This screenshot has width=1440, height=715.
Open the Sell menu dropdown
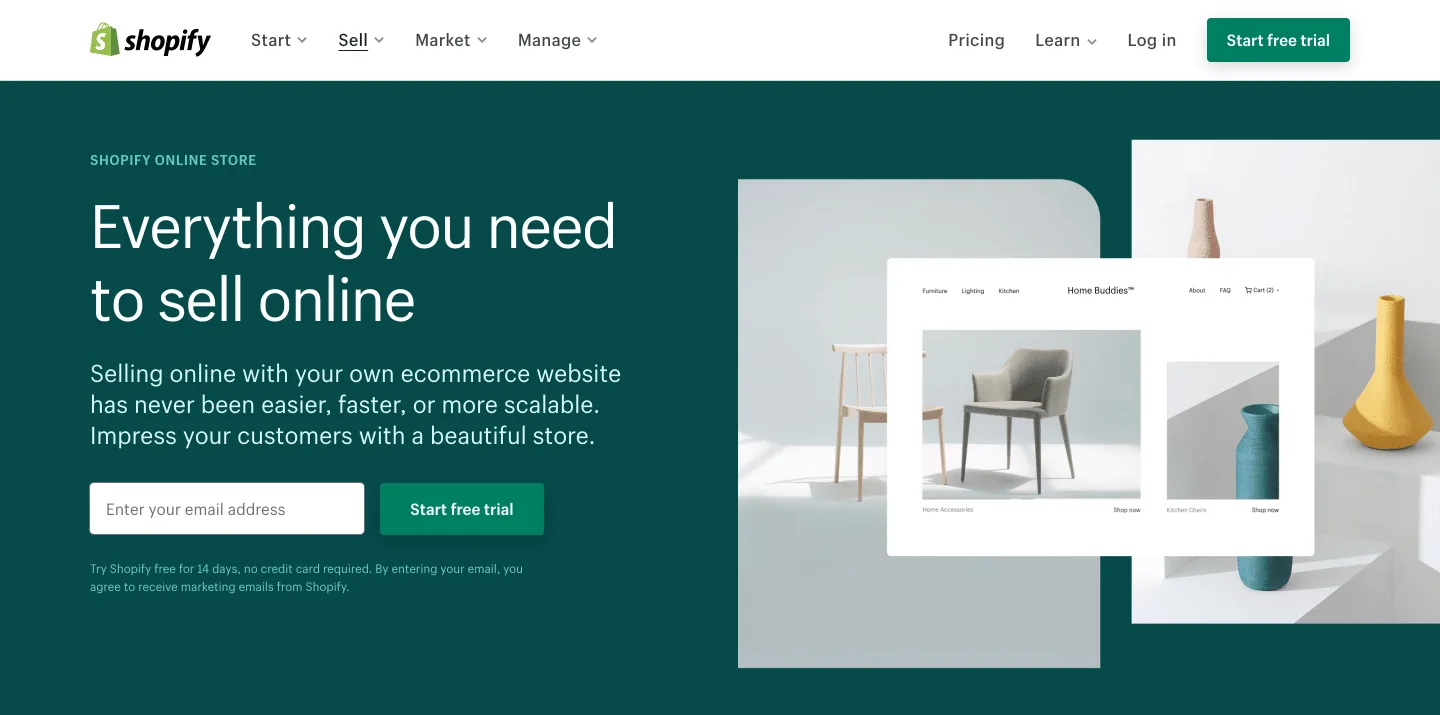361,40
